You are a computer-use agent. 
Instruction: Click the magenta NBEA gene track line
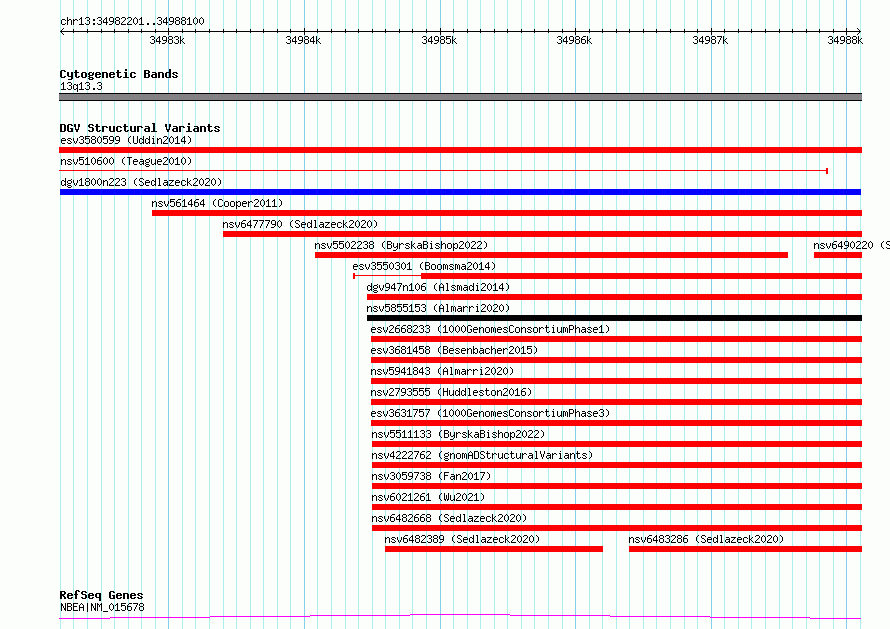click(460, 617)
